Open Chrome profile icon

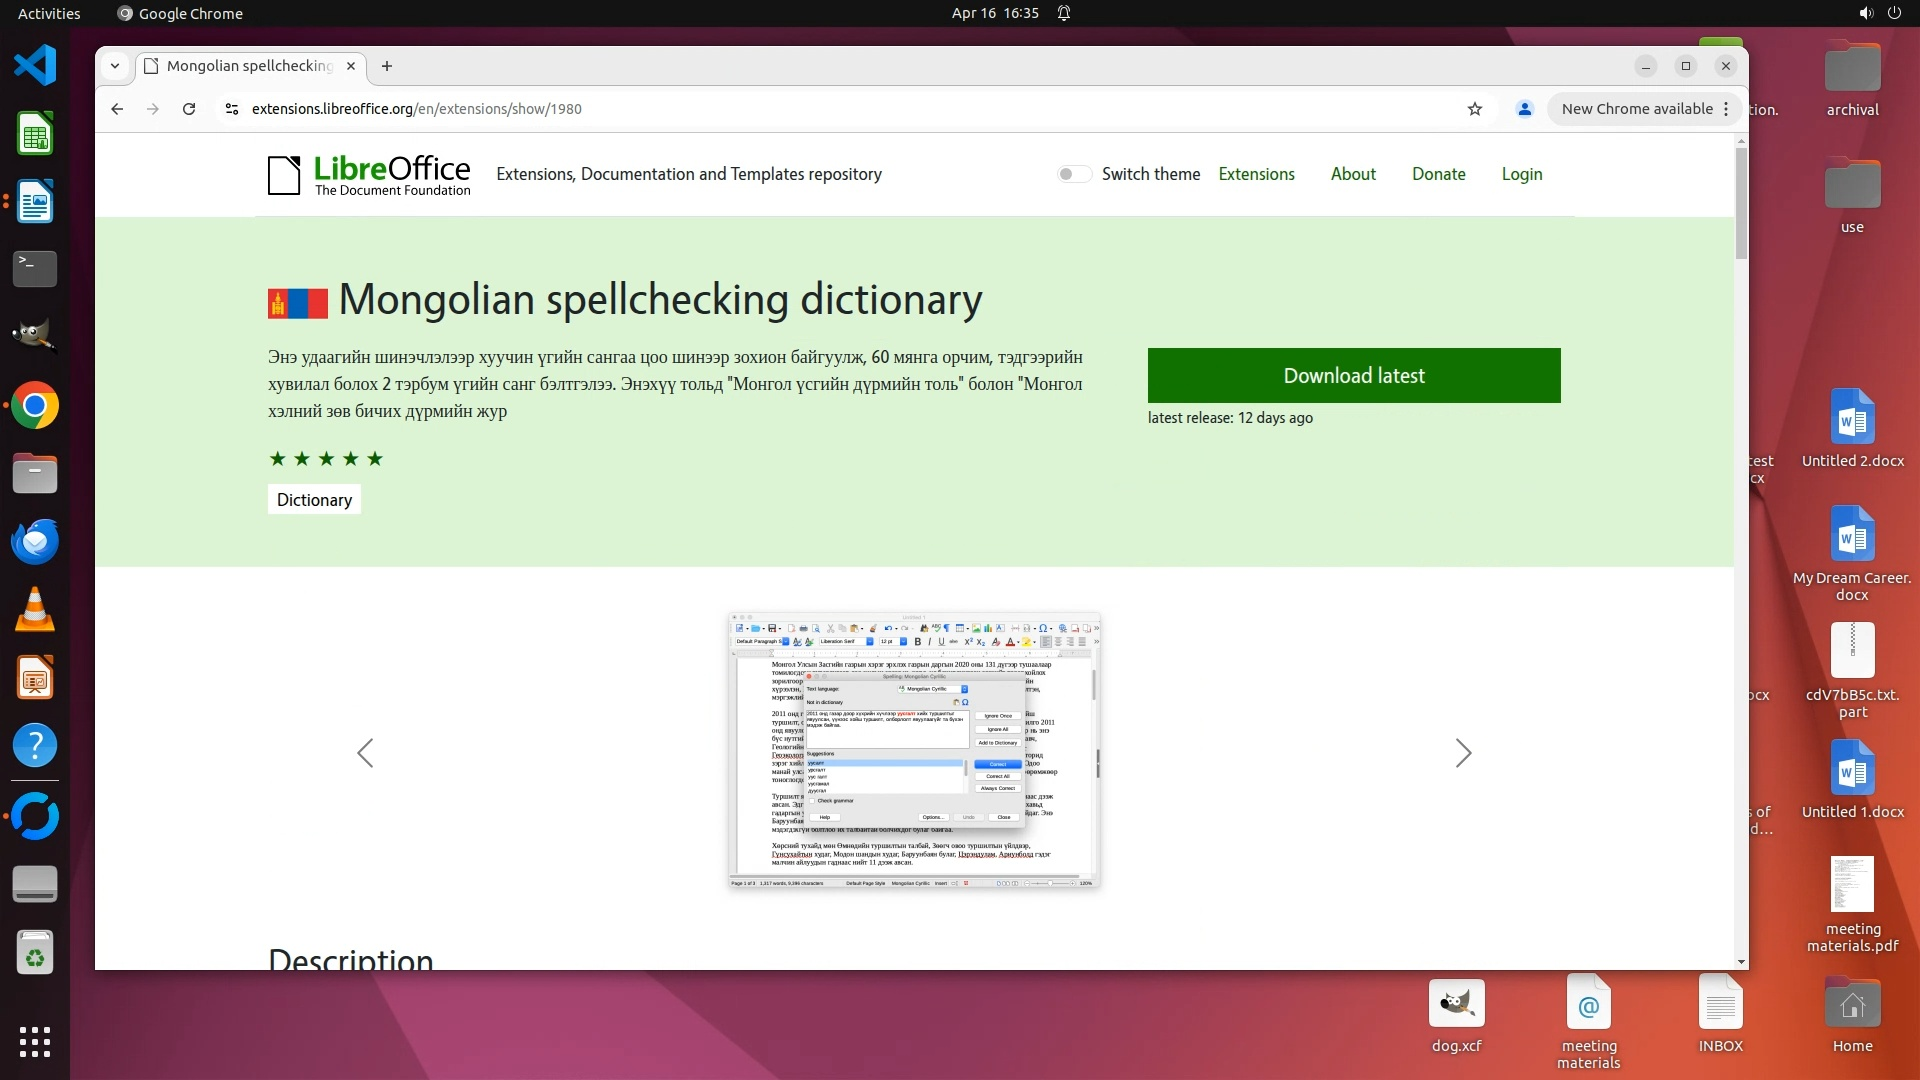click(x=1524, y=109)
